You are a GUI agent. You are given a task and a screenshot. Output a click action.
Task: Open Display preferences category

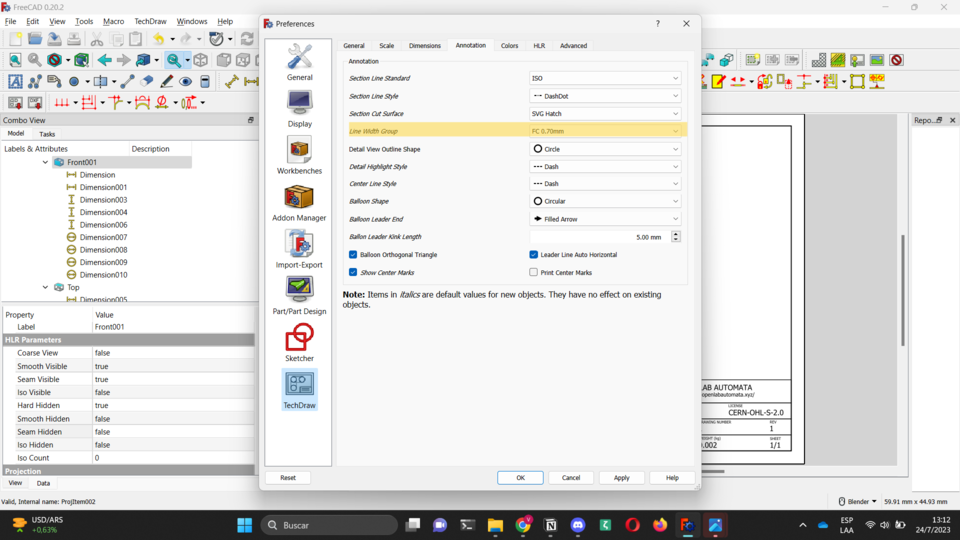pyautogui.click(x=299, y=109)
